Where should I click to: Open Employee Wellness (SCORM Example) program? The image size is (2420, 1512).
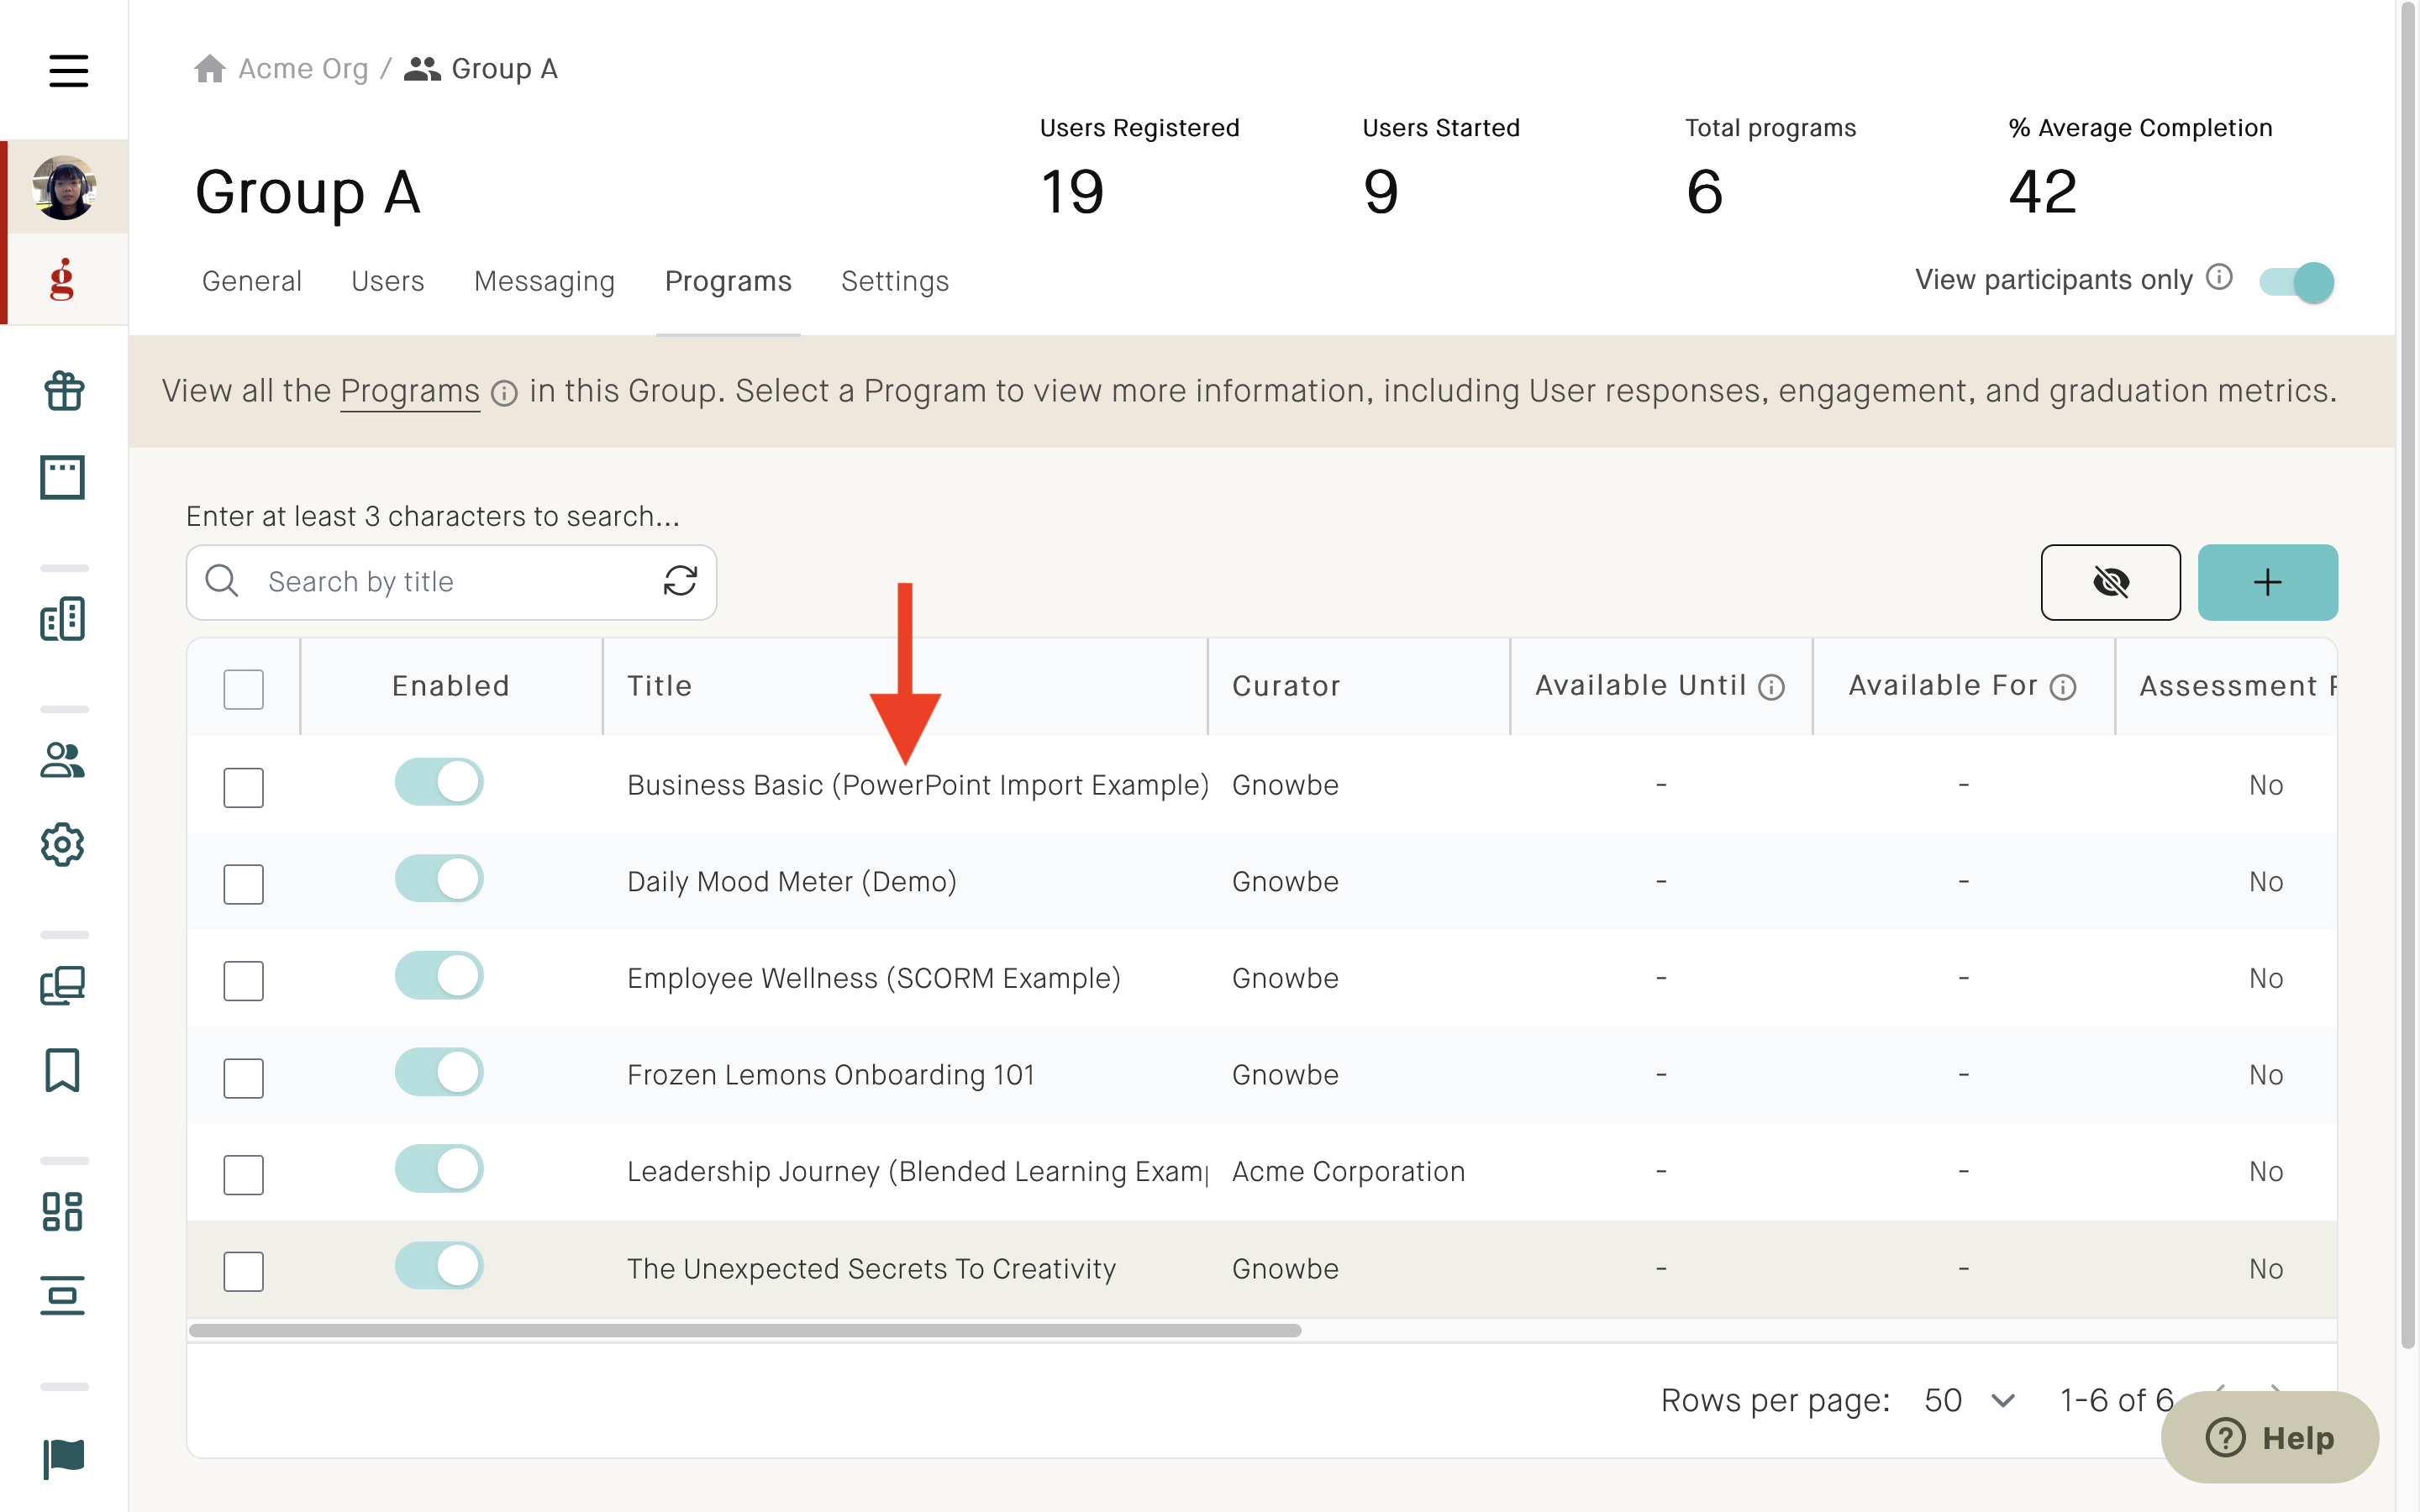click(x=874, y=978)
